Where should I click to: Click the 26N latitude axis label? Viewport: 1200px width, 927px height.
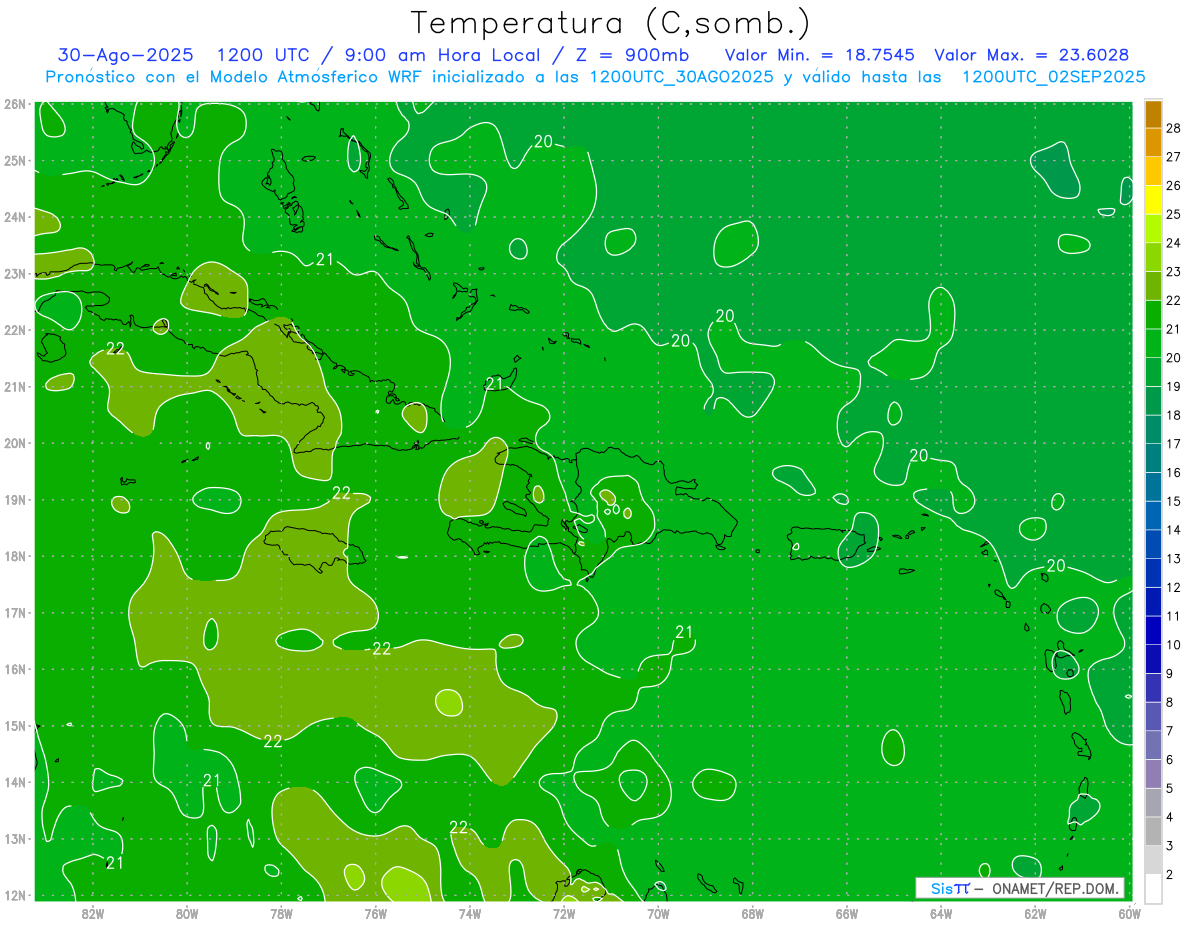[14, 104]
